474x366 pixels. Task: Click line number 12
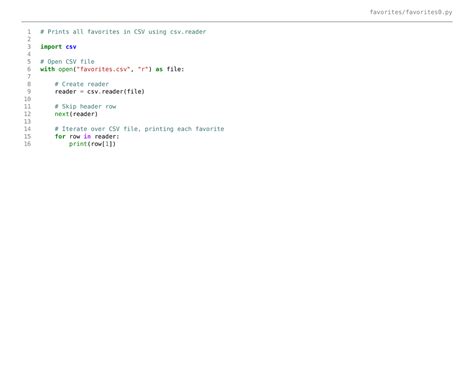pyautogui.click(x=27, y=114)
